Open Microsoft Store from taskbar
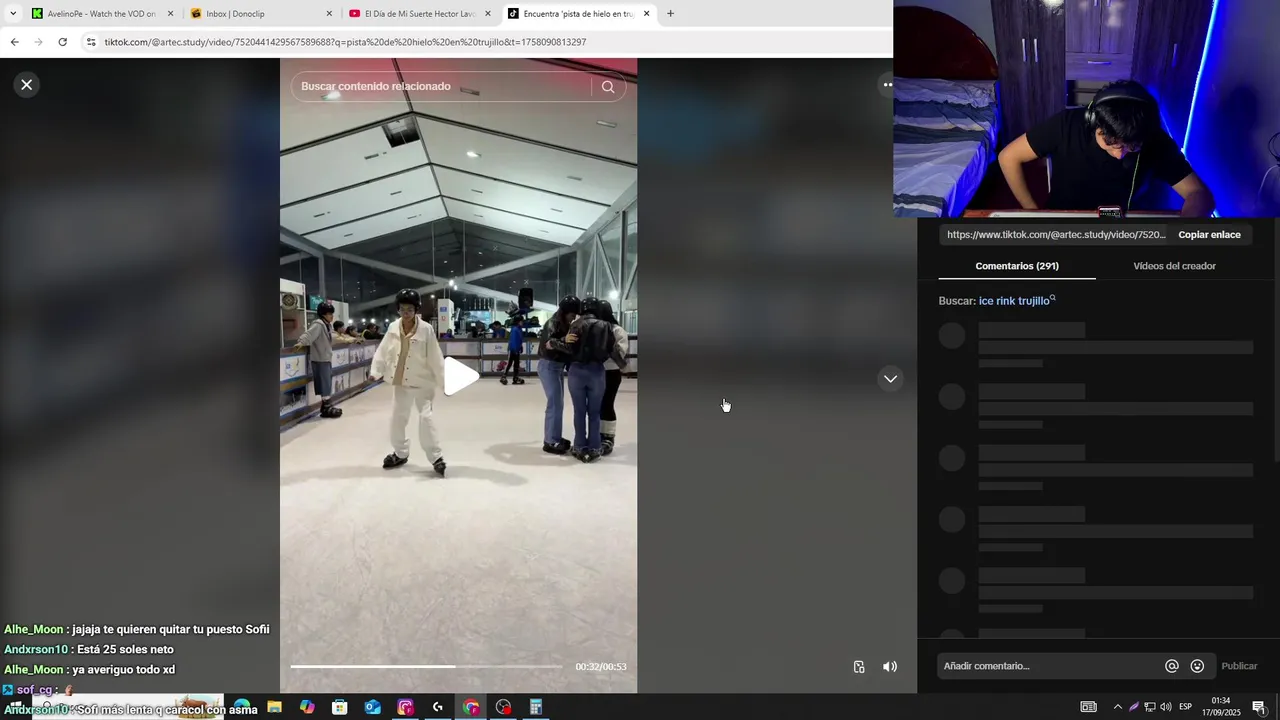 click(340, 707)
